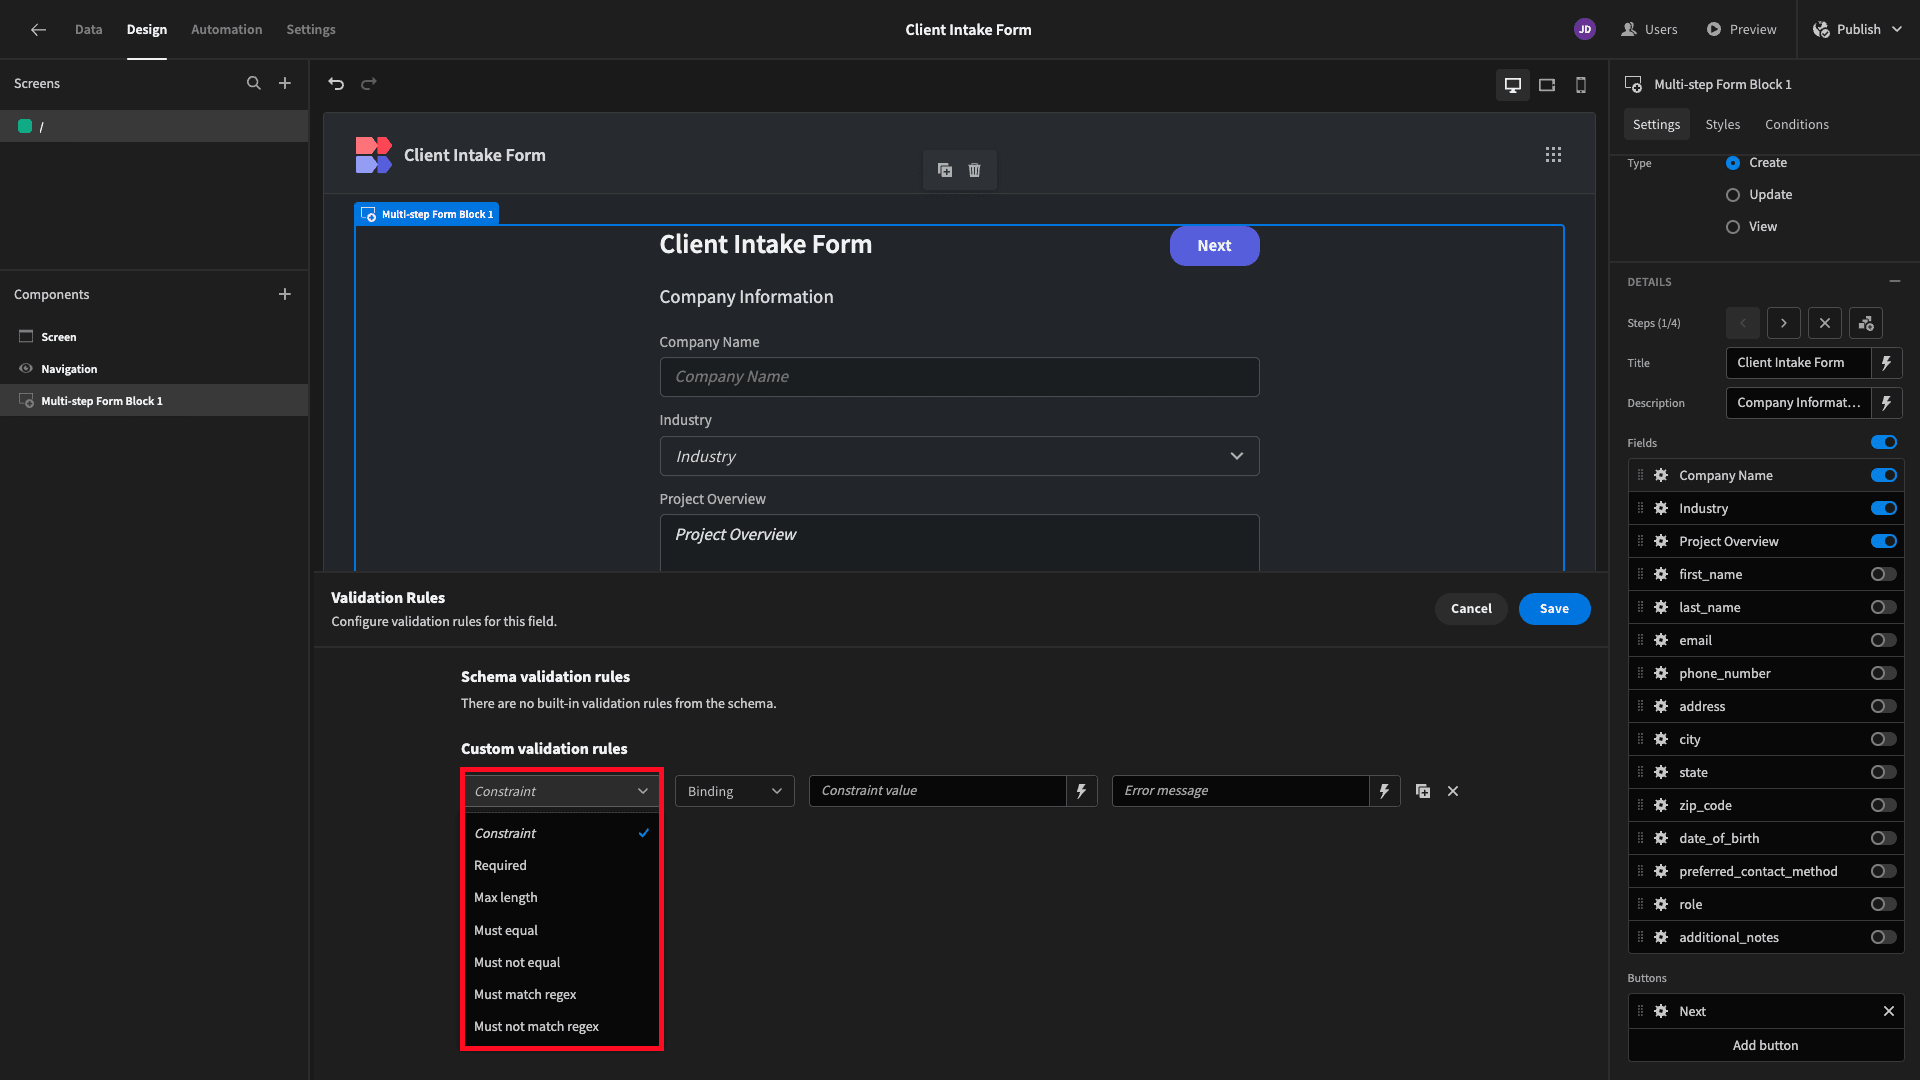Image resolution: width=1920 pixels, height=1080 pixels.
Task: Click the undo arrow icon
Action: [x=336, y=84]
